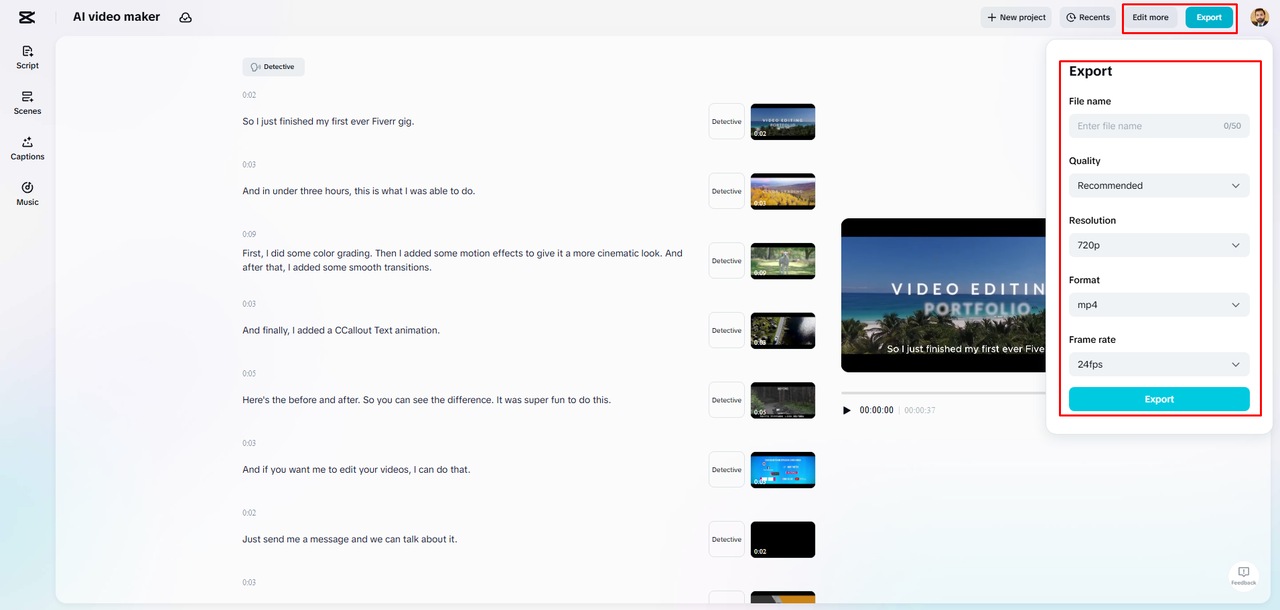Start a New project
The width and height of the screenshot is (1280, 610).
(1015, 17)
